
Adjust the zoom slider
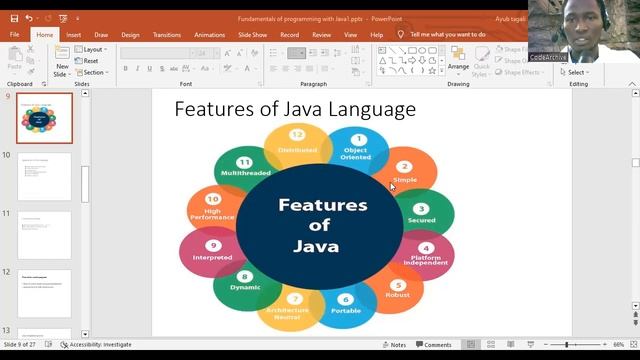[567, 345]
